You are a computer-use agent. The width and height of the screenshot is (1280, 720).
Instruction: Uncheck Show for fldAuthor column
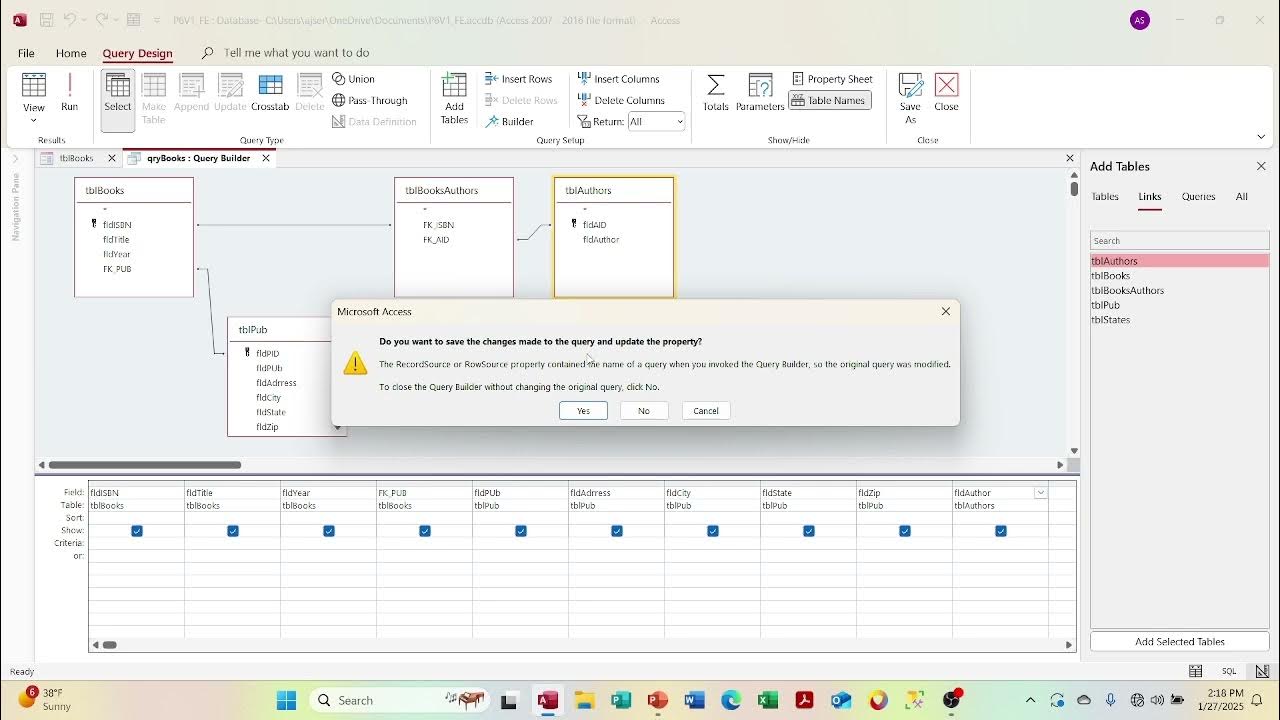tap(1001, 531)
